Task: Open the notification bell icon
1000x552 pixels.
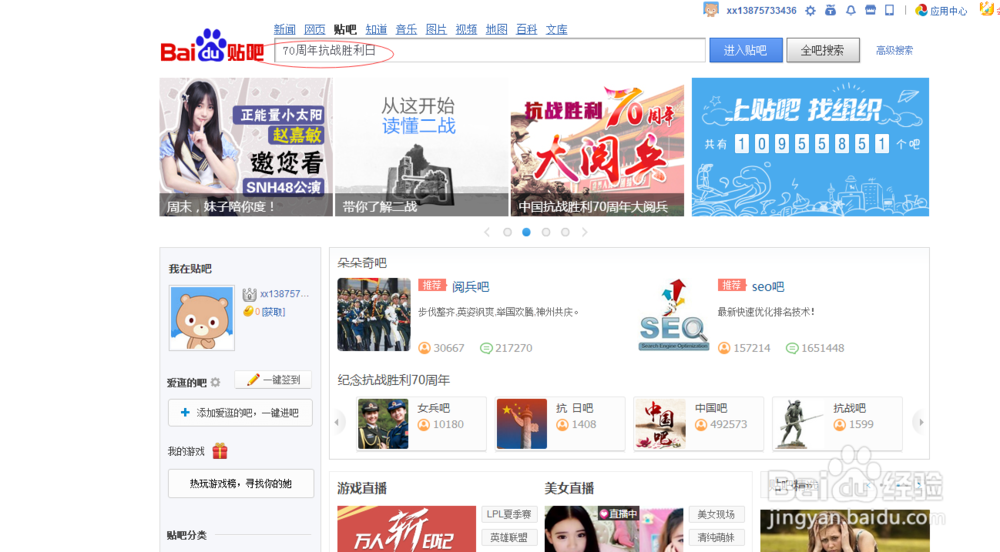Action: (x=850, y=10)
